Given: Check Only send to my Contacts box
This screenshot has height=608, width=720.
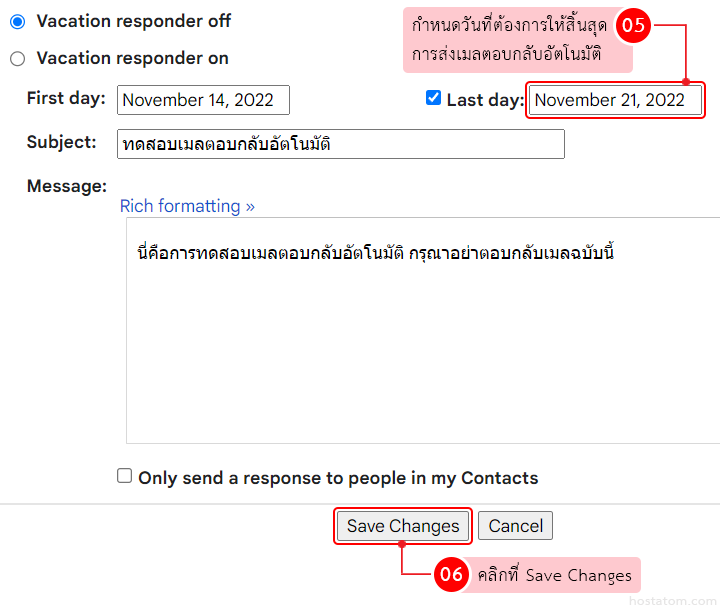Looking at the screenshot, I should tap(125, 476).
